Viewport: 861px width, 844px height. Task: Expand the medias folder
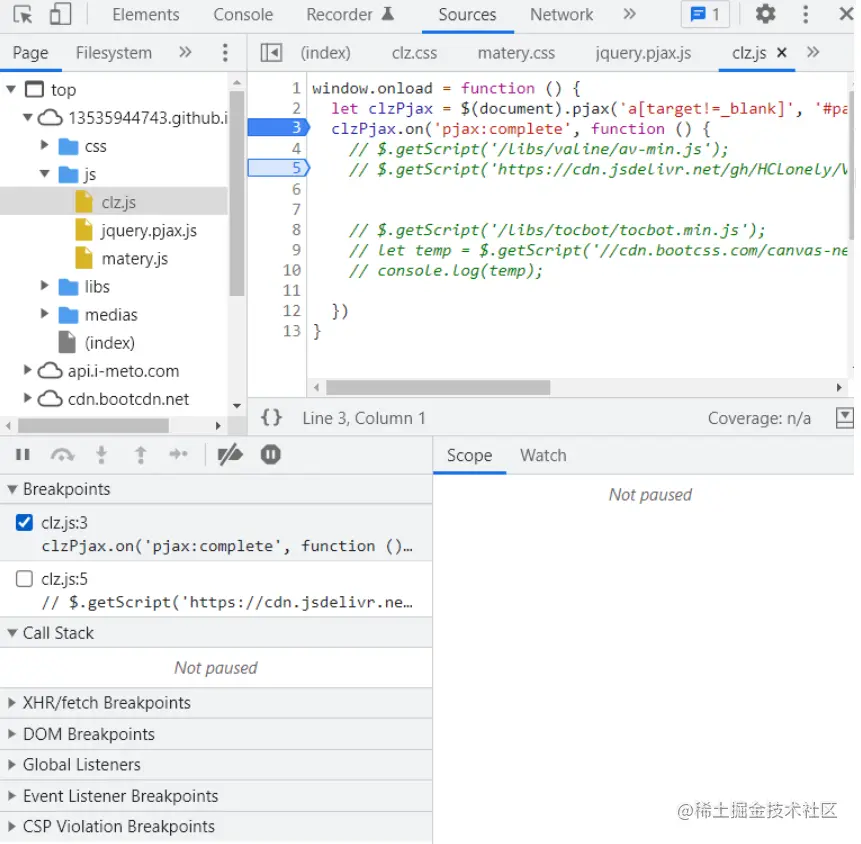[x=44, y=314]
